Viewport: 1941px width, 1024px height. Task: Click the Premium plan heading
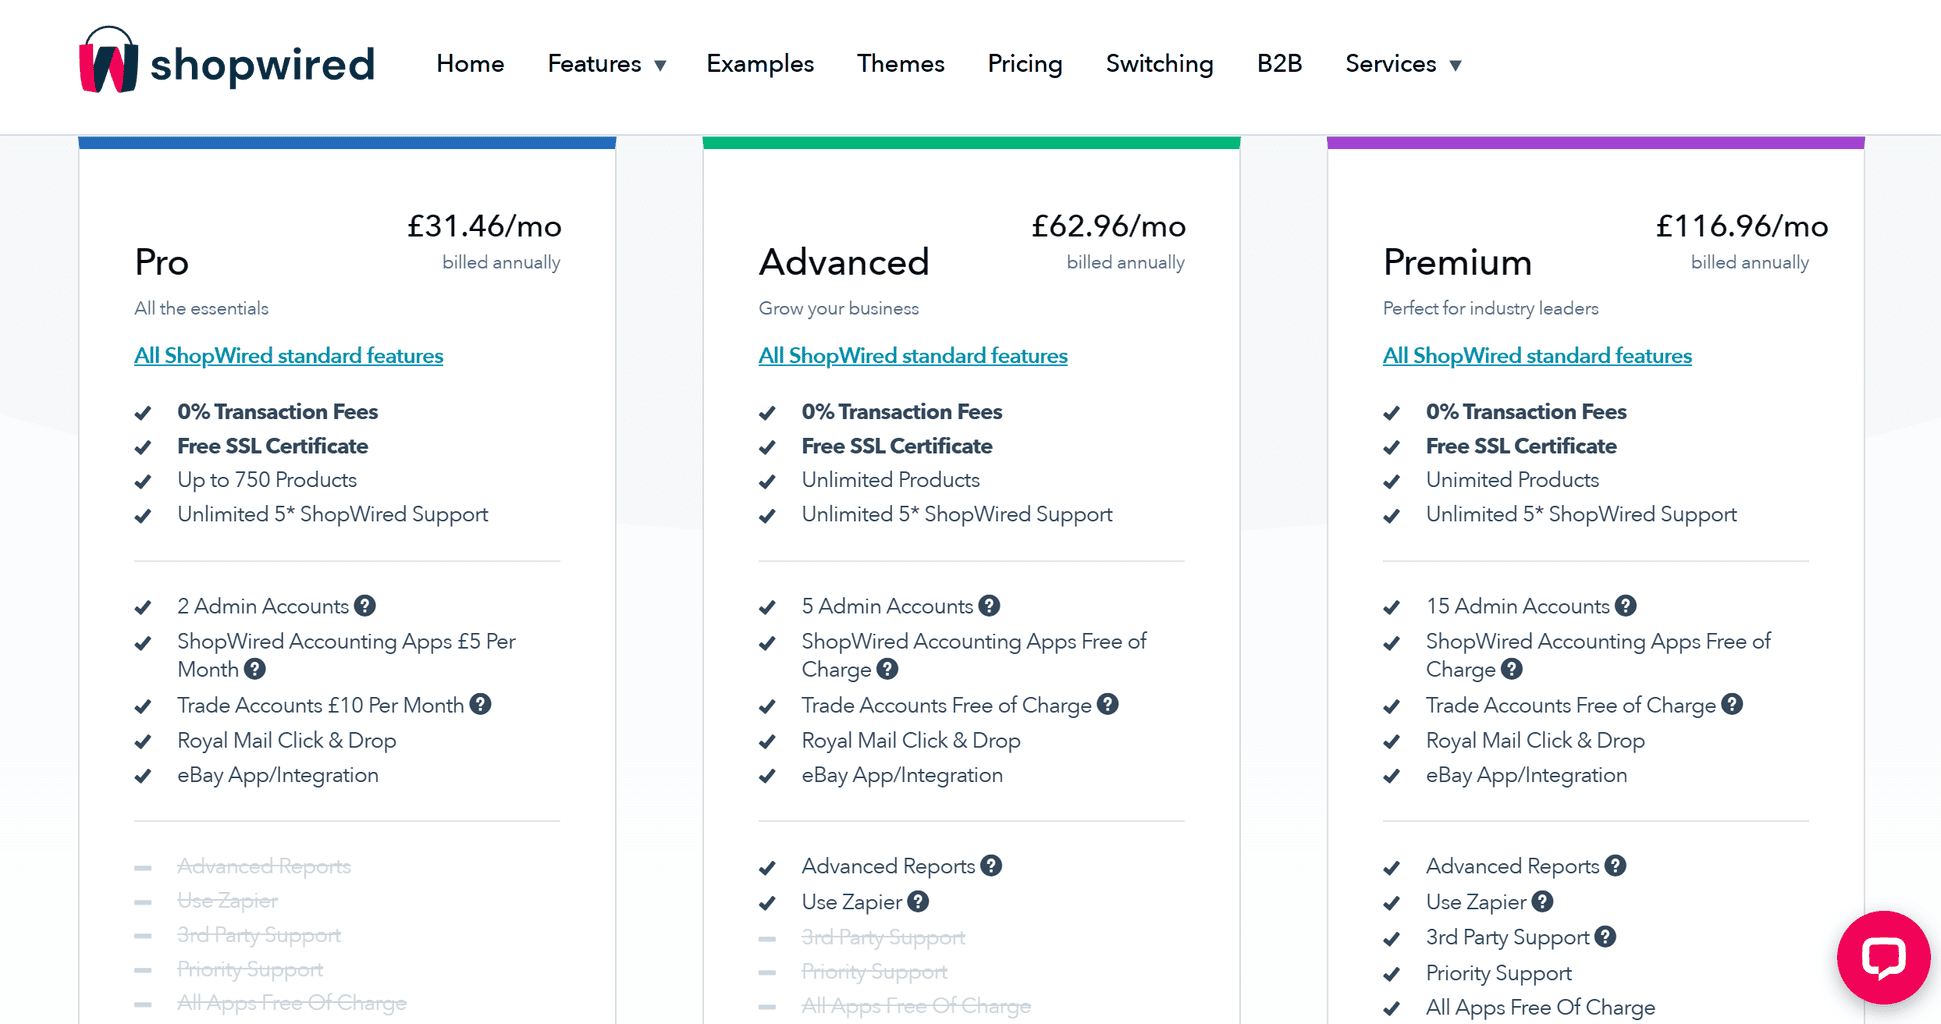(x=1457, y=262)
